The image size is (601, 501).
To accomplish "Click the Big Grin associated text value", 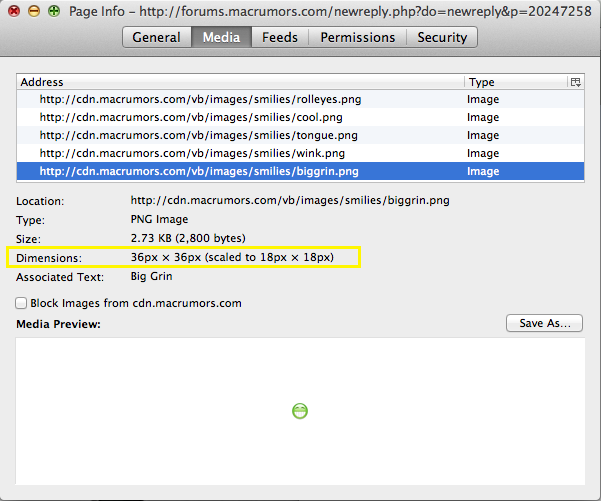I will (151, 276).
